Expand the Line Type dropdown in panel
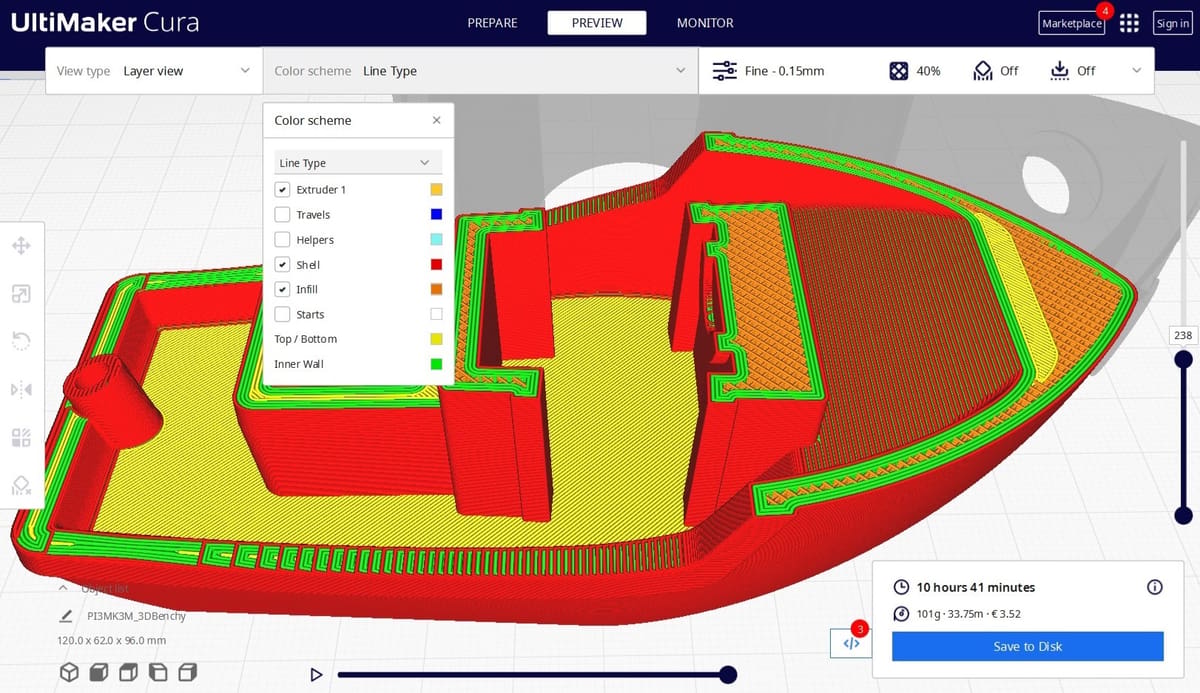This screenshot has width=1200, height=693. pyautogui.click(x=358, y=162)
